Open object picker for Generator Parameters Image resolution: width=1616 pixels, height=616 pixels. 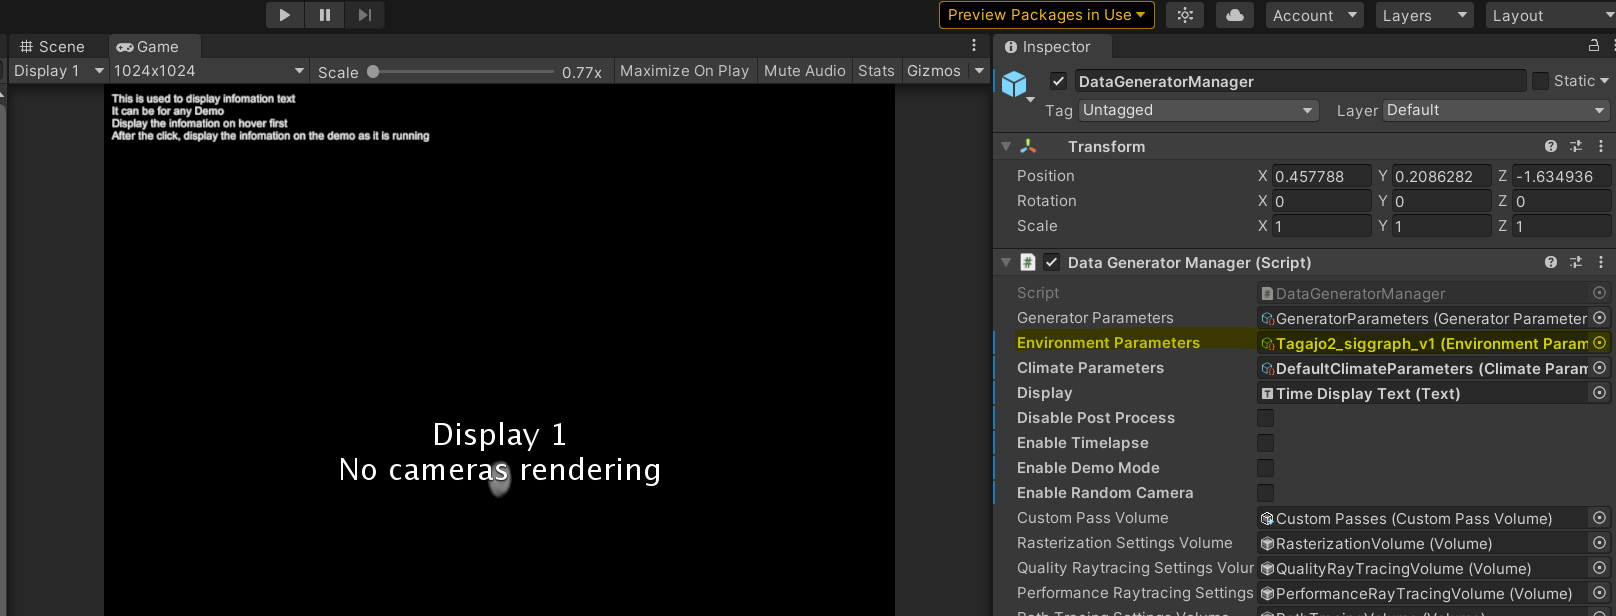pyautogui.click(x=1599, y=318)
